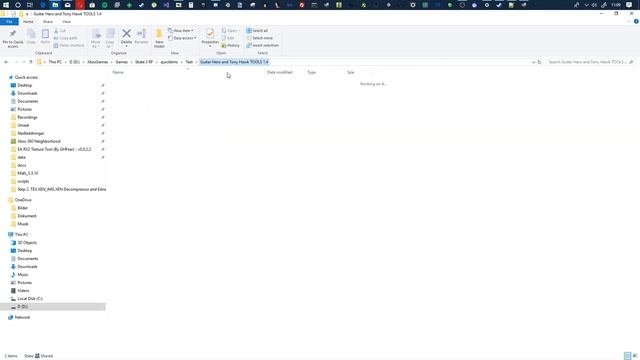
Task: Click Open in the Open group
Action: (x=230, y=31)
